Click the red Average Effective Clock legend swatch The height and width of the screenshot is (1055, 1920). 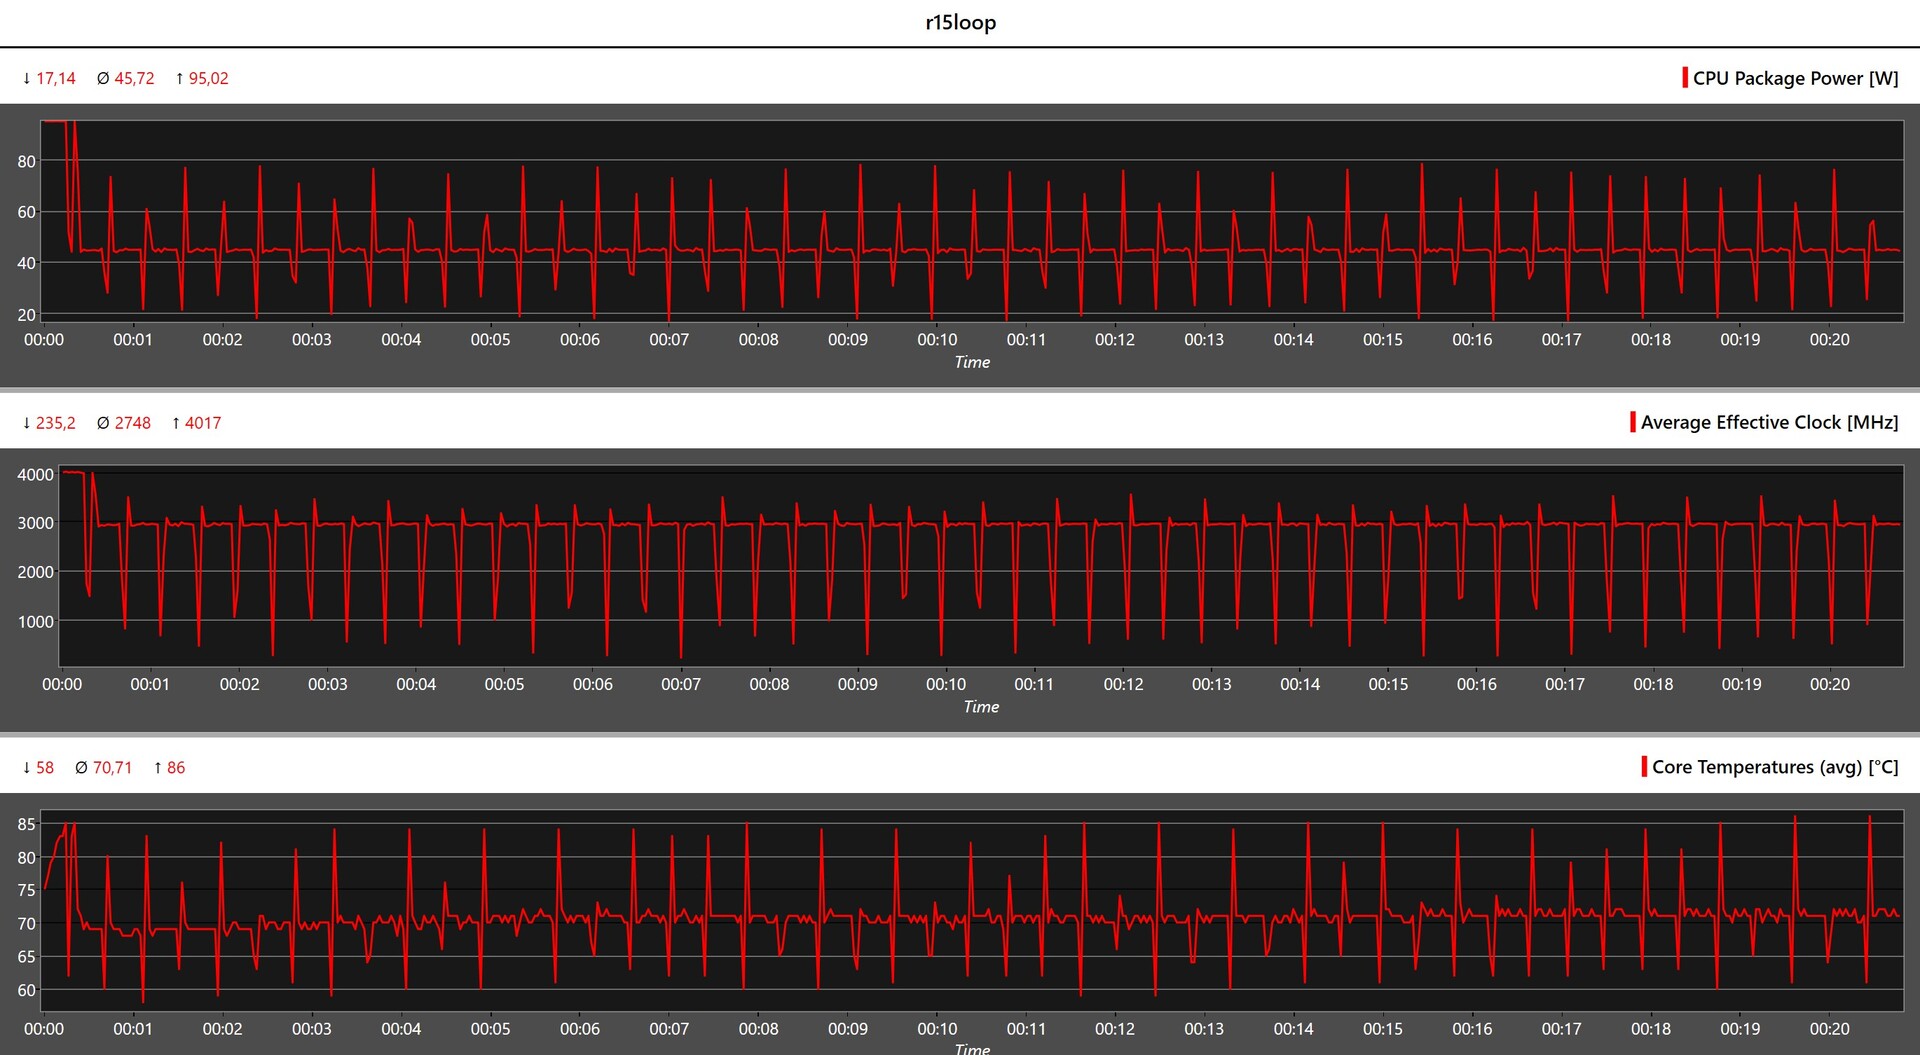coord(1633,422)
